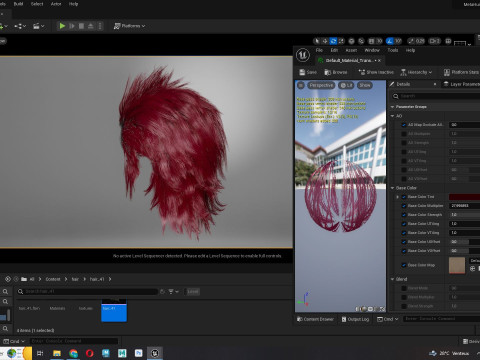The image size is (480, 360).
Task: Toggle the Base Color Tint checkbox
Action: tap(404, 197)
